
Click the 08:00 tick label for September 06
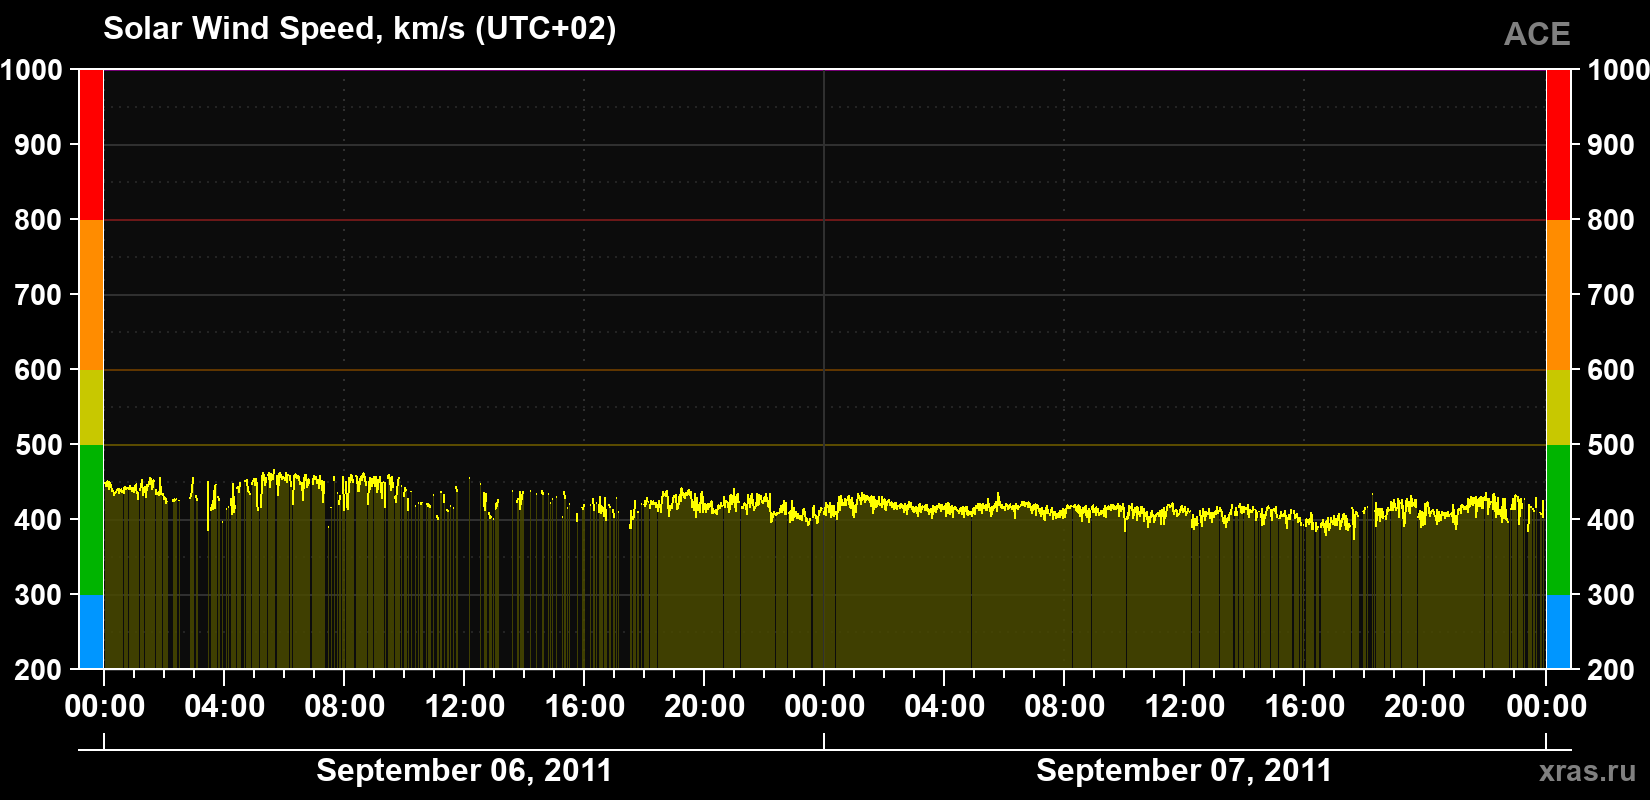coord(345,707)
